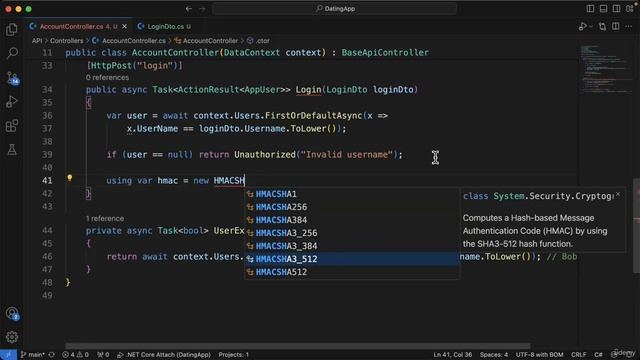Close the AccountController.cs tab
Viewport: 640px width, 360px height.
[124, 27]
